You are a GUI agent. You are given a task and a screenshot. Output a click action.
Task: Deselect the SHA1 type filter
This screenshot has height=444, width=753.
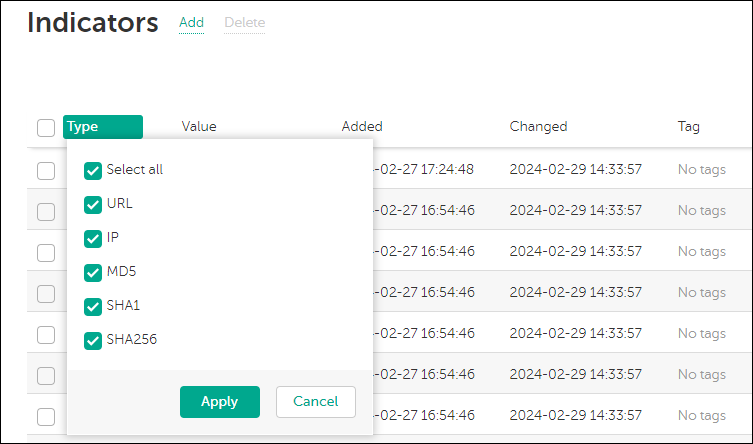pos(93,306)
